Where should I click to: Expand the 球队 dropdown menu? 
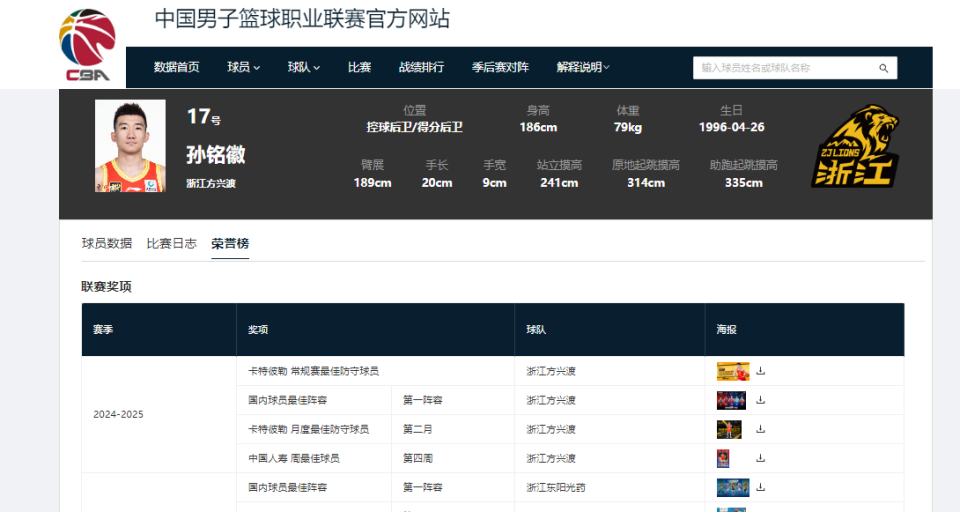coord(304,67)
